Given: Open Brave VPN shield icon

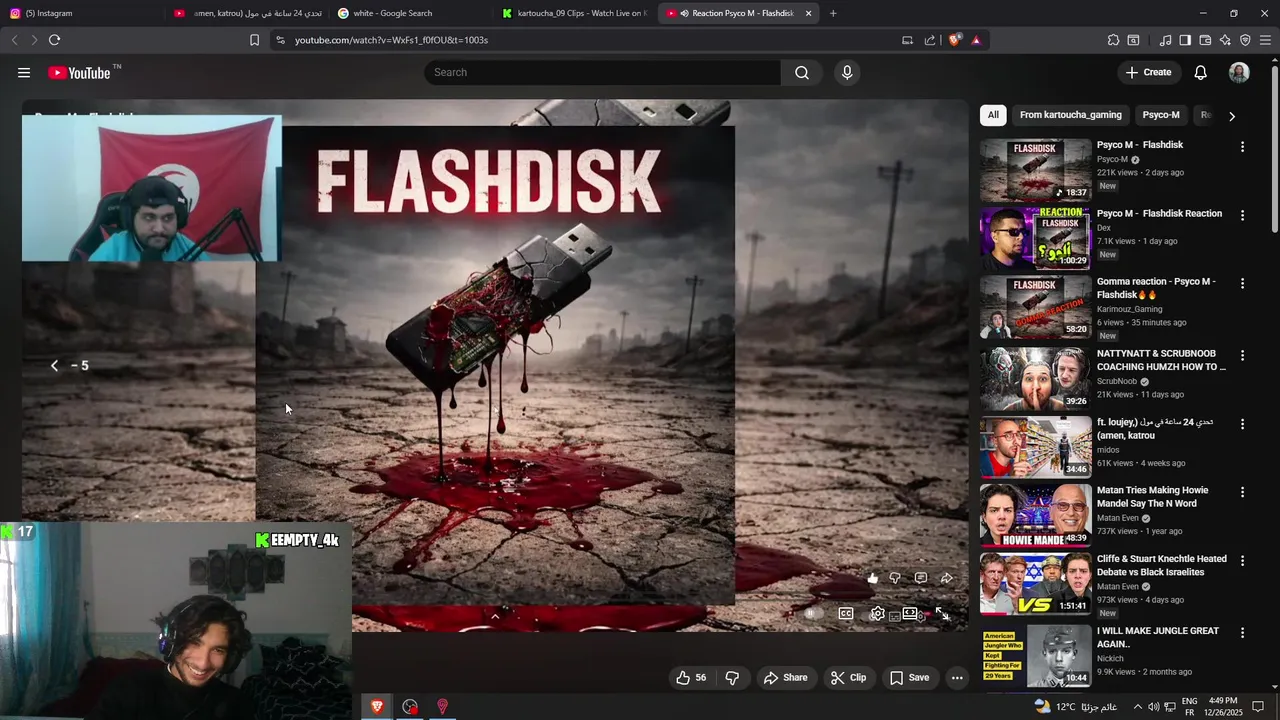Looking at the screenshot, I should [1245, 40].
